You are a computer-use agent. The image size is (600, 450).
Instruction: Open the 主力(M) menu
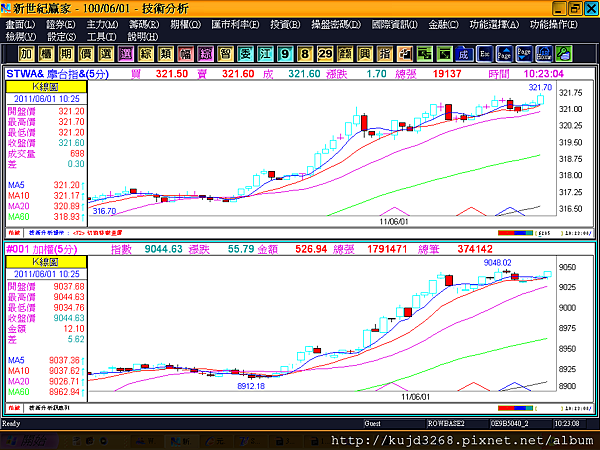[x=102, y=24]
